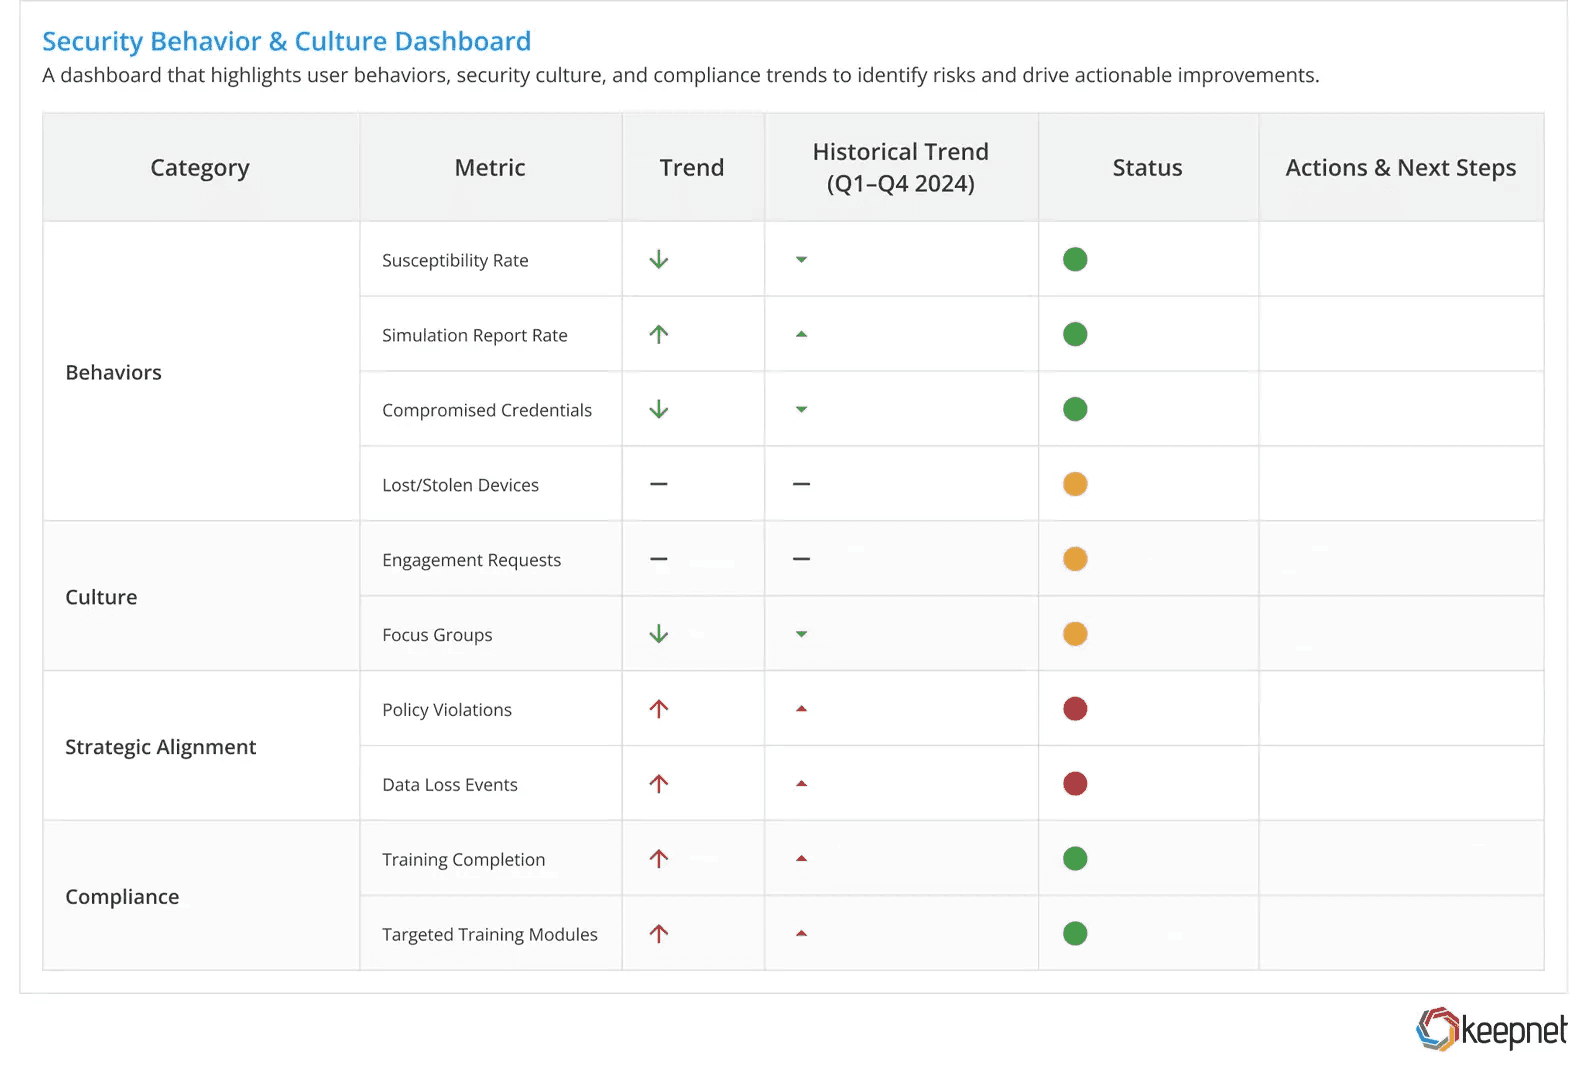This screenshot has width=1594, height=1080.
Task: Select the Behaviors category cell
Action: tap(201, 372)
